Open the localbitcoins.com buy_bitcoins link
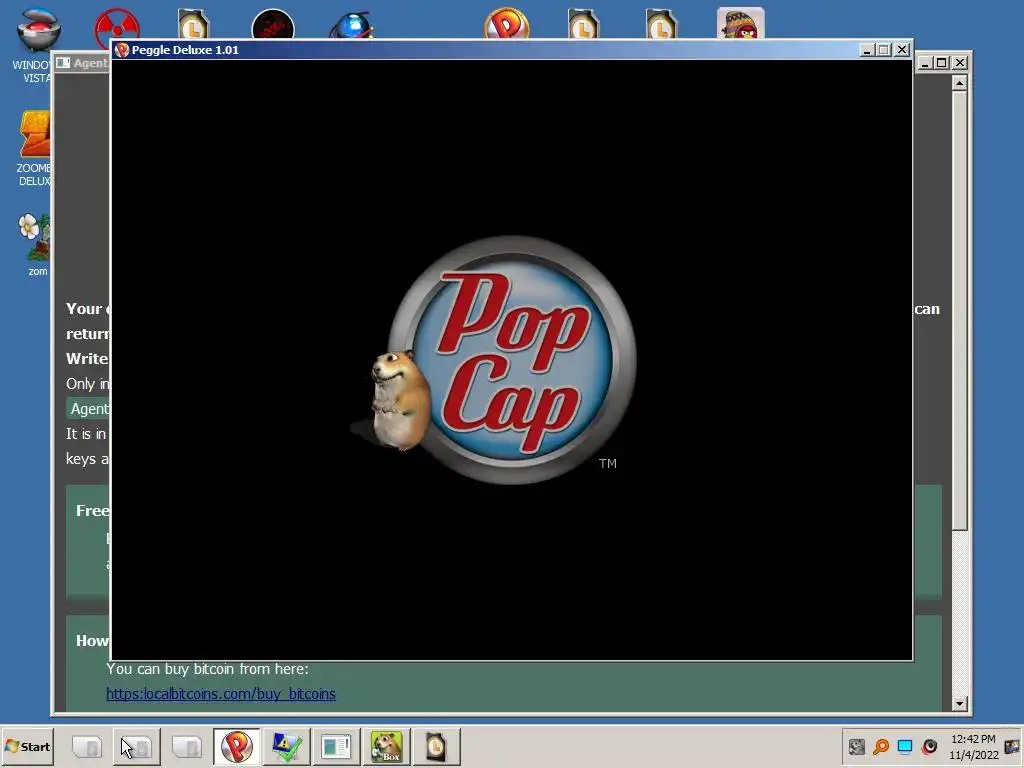The image size is (1024, 768). tap(221, 694)
